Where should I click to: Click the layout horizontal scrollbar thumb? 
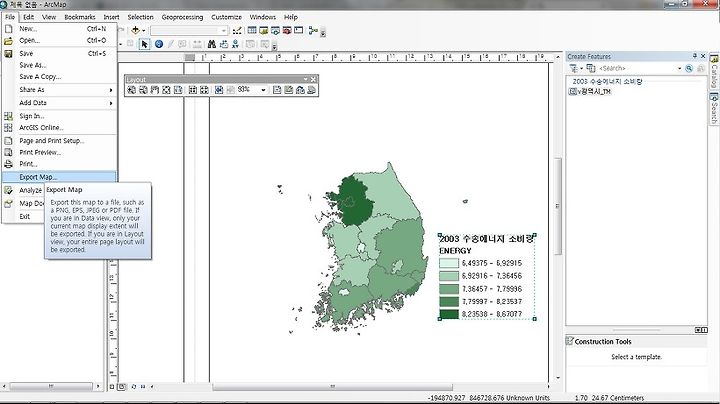coord(332,387)
